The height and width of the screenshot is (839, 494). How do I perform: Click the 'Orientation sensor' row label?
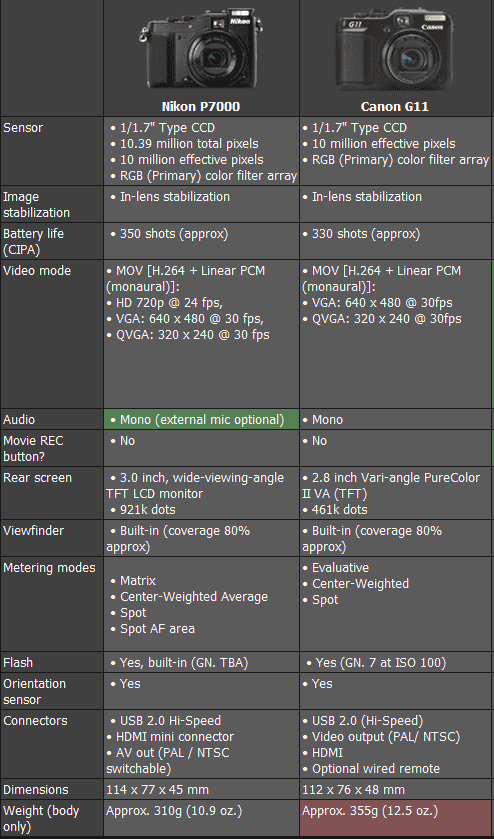(35, 691)
